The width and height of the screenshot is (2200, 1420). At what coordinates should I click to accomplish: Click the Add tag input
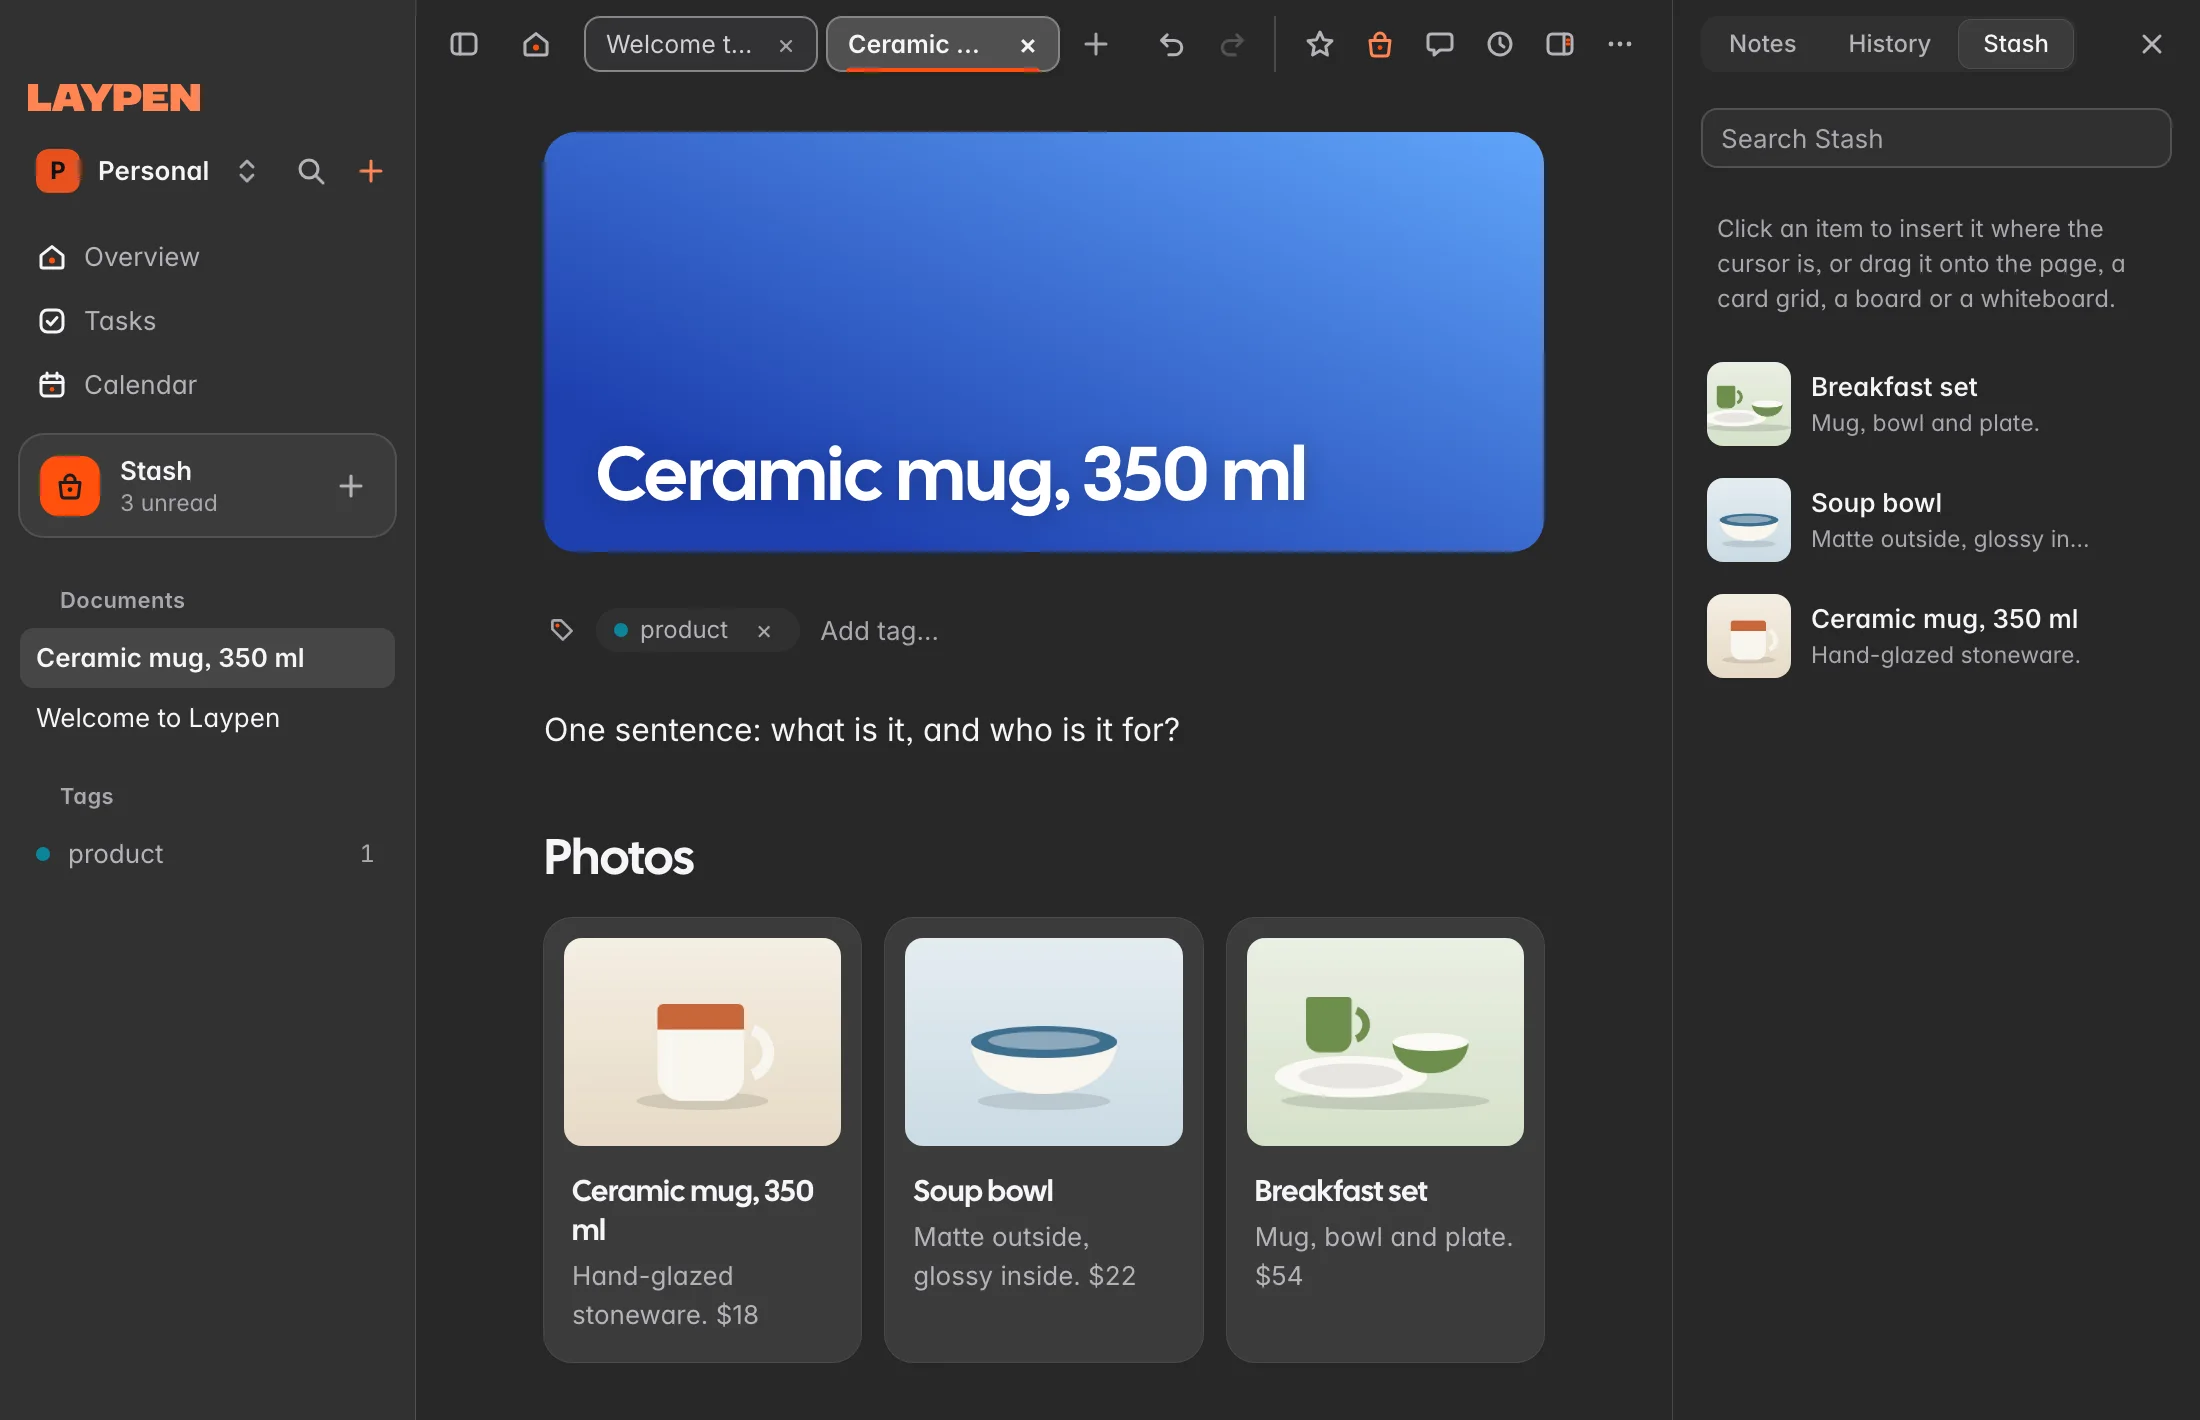pyautogui.click(x=879, y=631)
